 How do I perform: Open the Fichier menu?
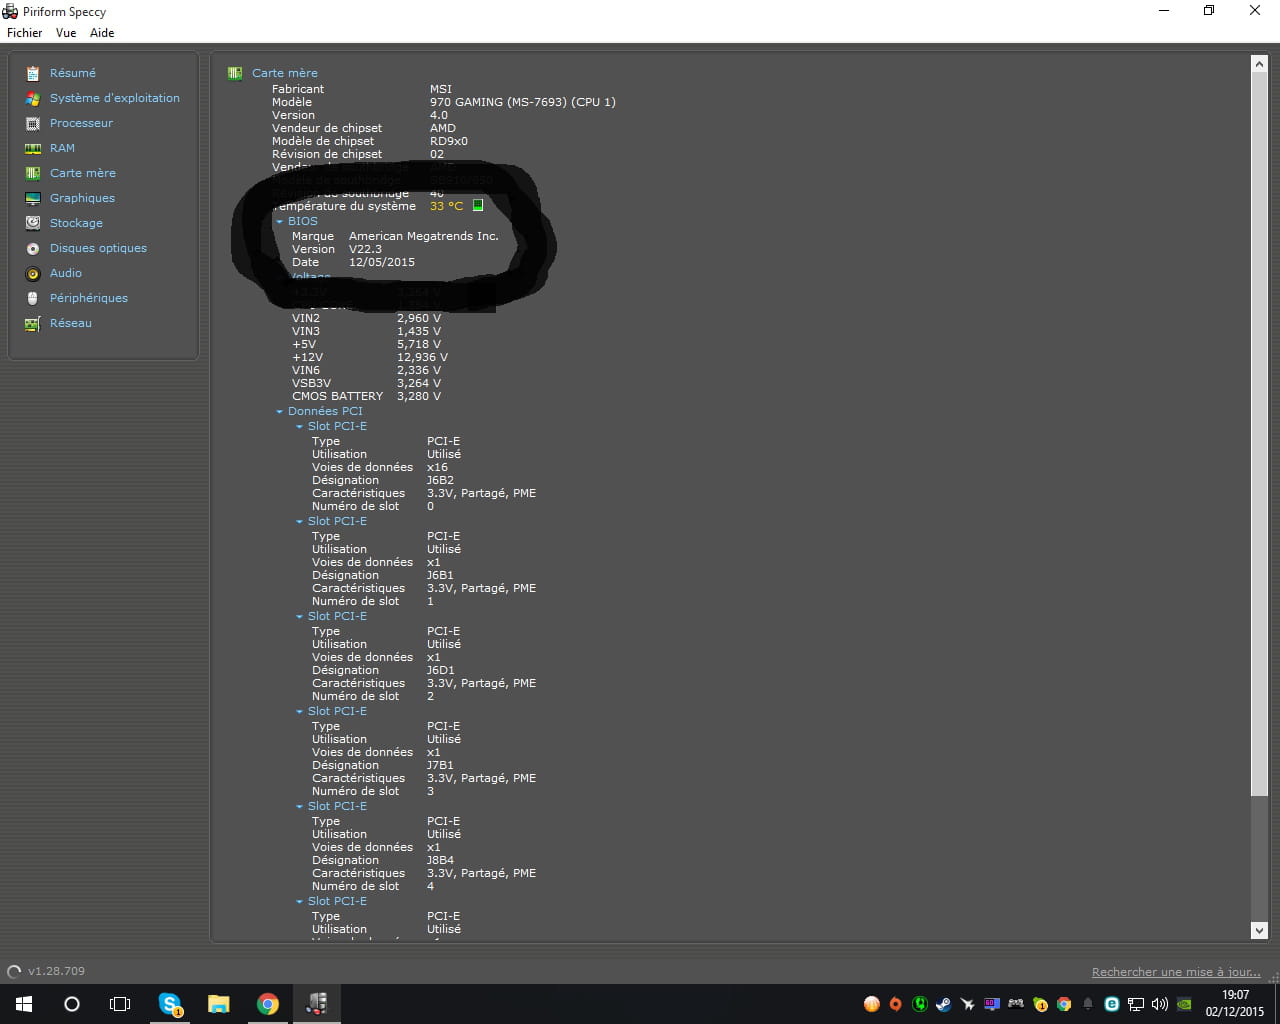25,33
